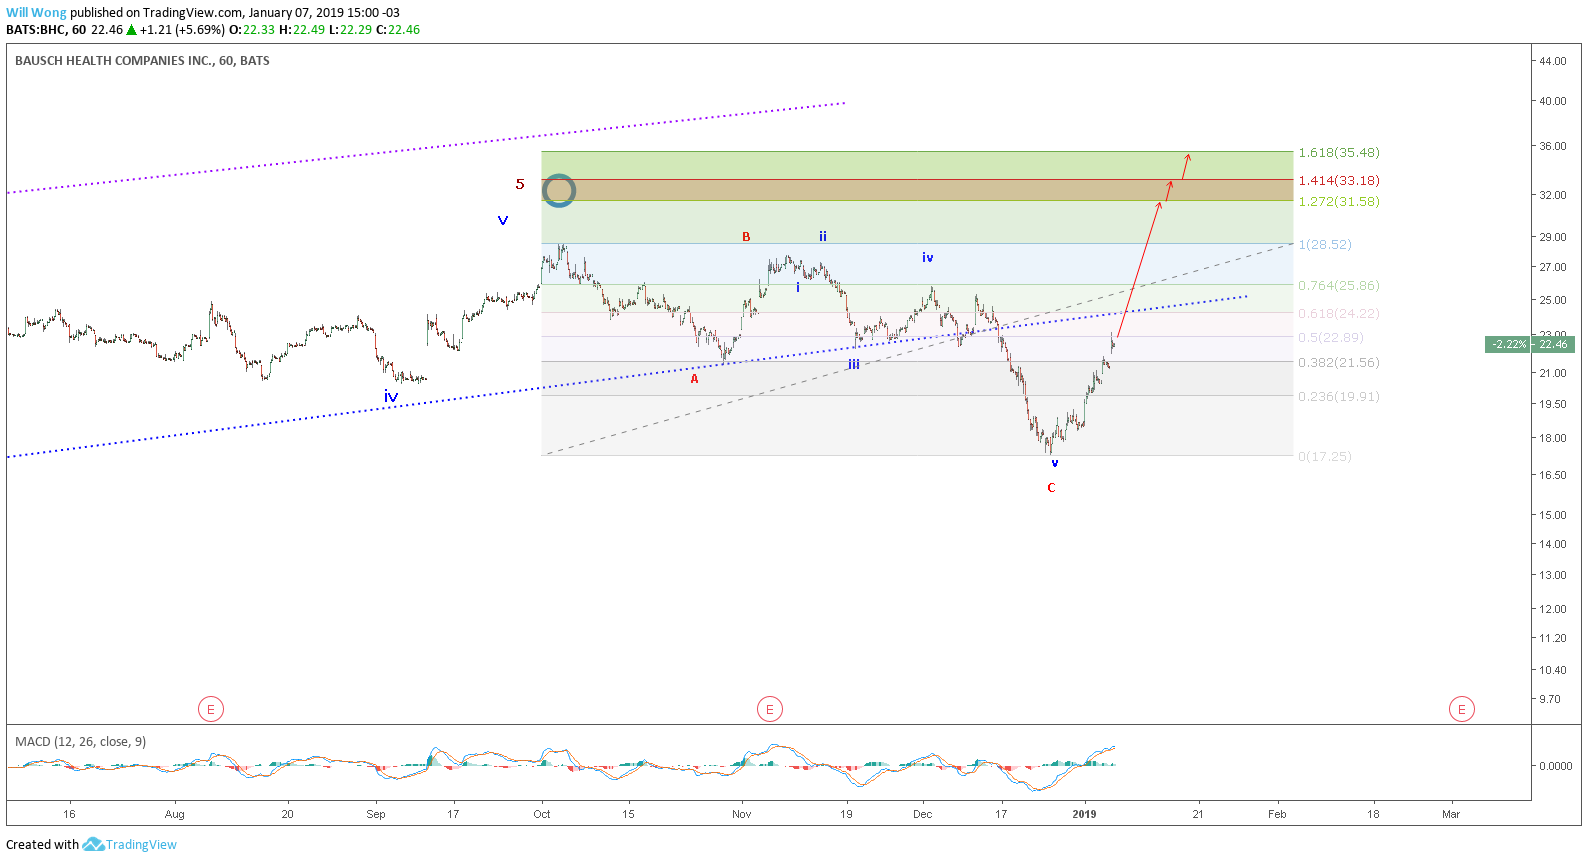Select the 0.382(21.56) Fibonacci label

[x=1338, y=363]
